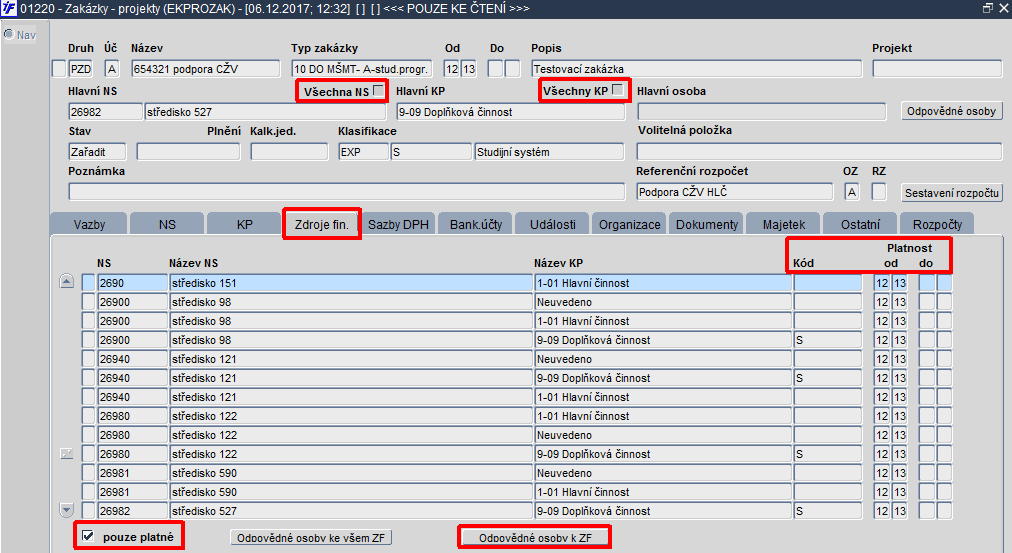Click the scroll-down arrow beside the NS list
The width and height of the screenshot is (1012, 553).
pos(66,510)
